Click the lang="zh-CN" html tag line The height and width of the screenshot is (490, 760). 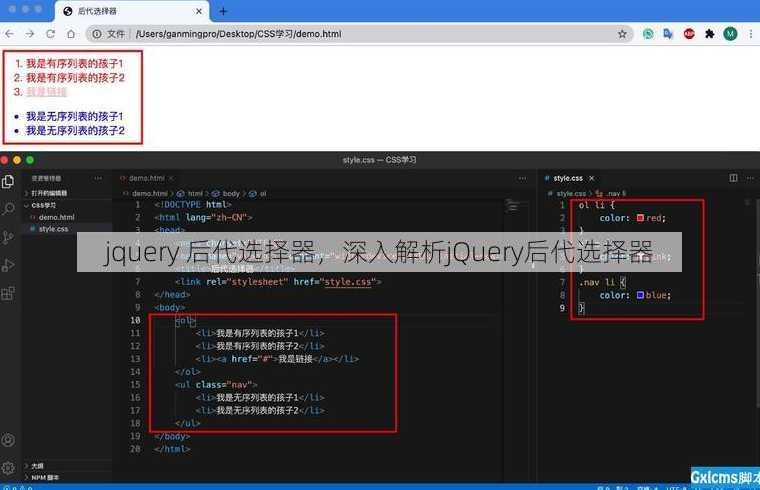[203, 218]
